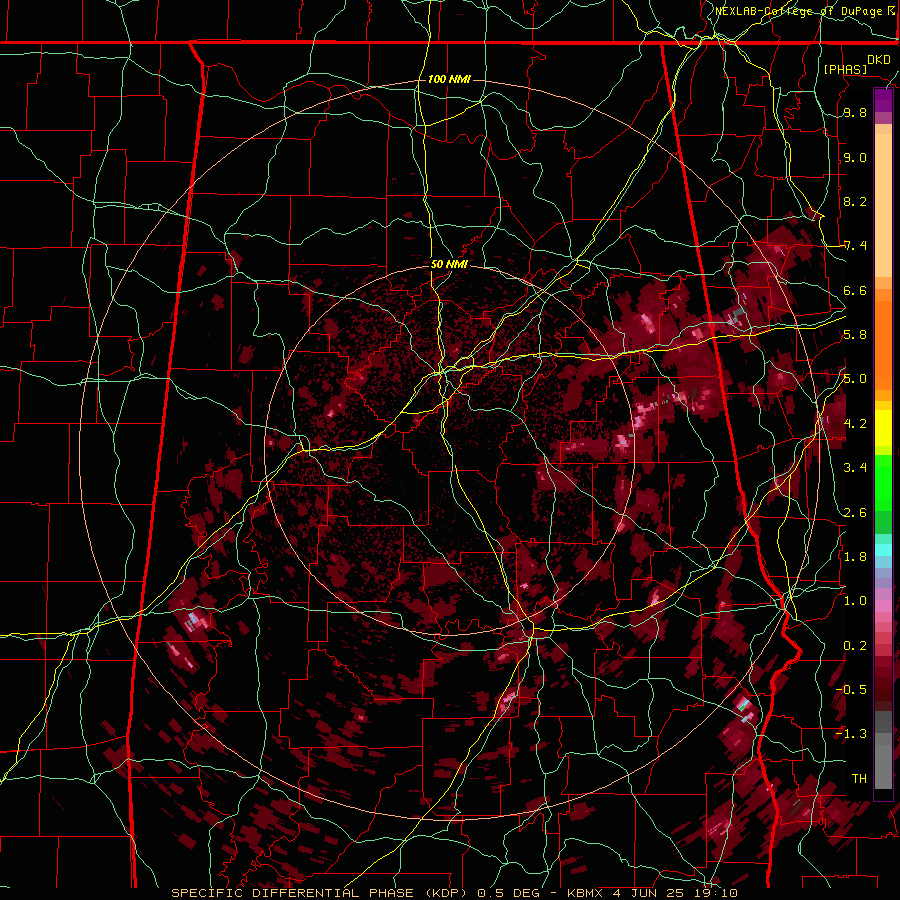The width and height of the screenshot is (900, 900).
Task: Click the 4.2 value on the scale
Action: 855,424
